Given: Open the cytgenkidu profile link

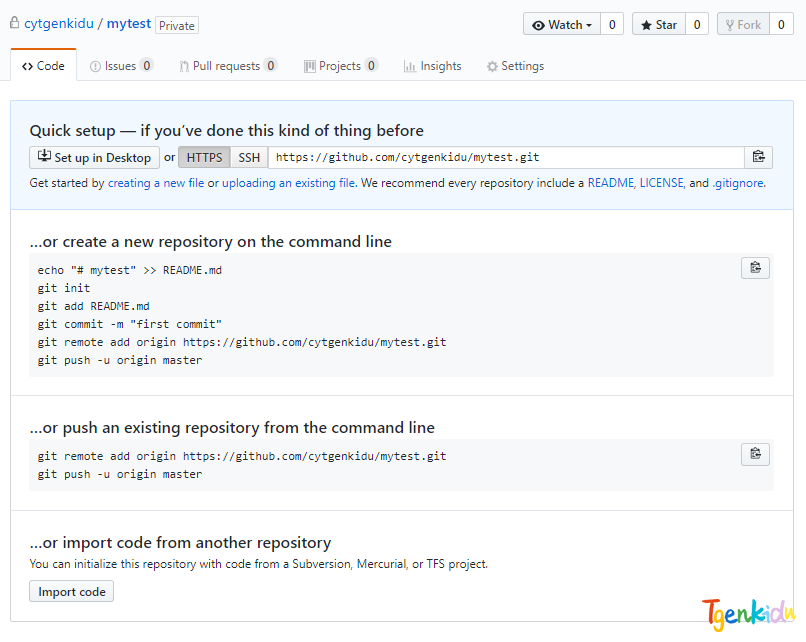Looking at the screenshot, I should click(59, 24).
